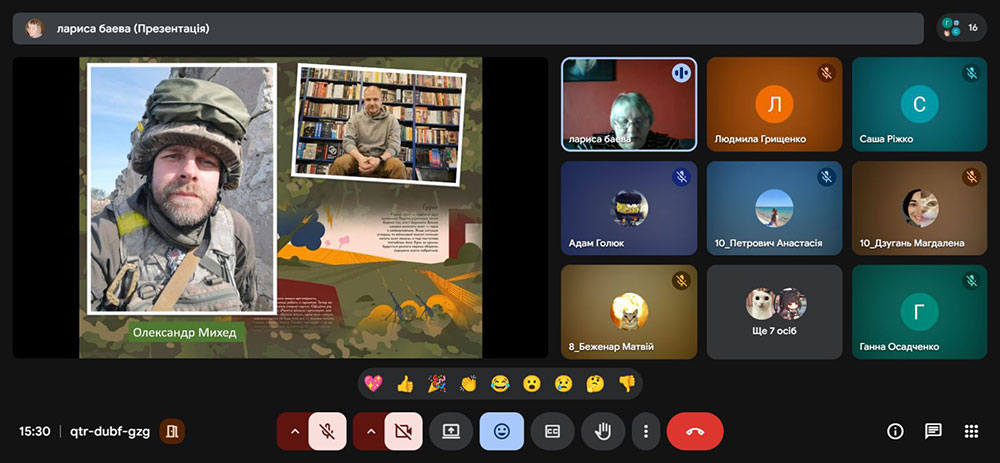This screenshot has width=1000, height=463.
Task: Send the heart emoji reaction
Action: 374,383
